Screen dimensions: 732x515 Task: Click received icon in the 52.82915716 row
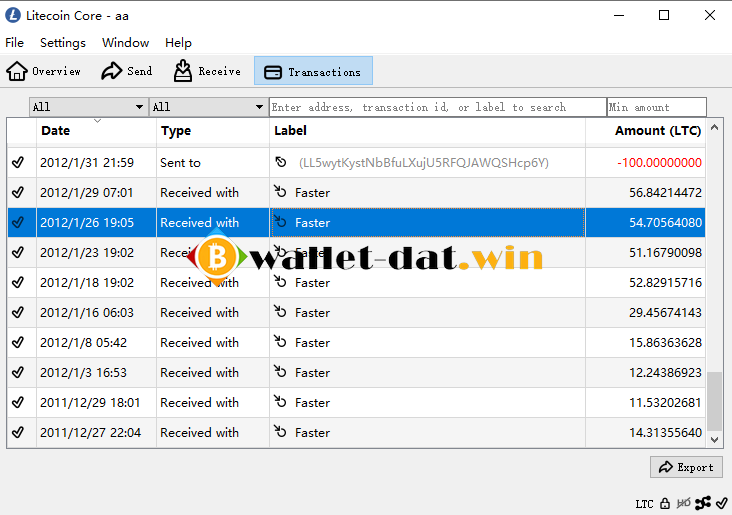(x=280, y=282)
